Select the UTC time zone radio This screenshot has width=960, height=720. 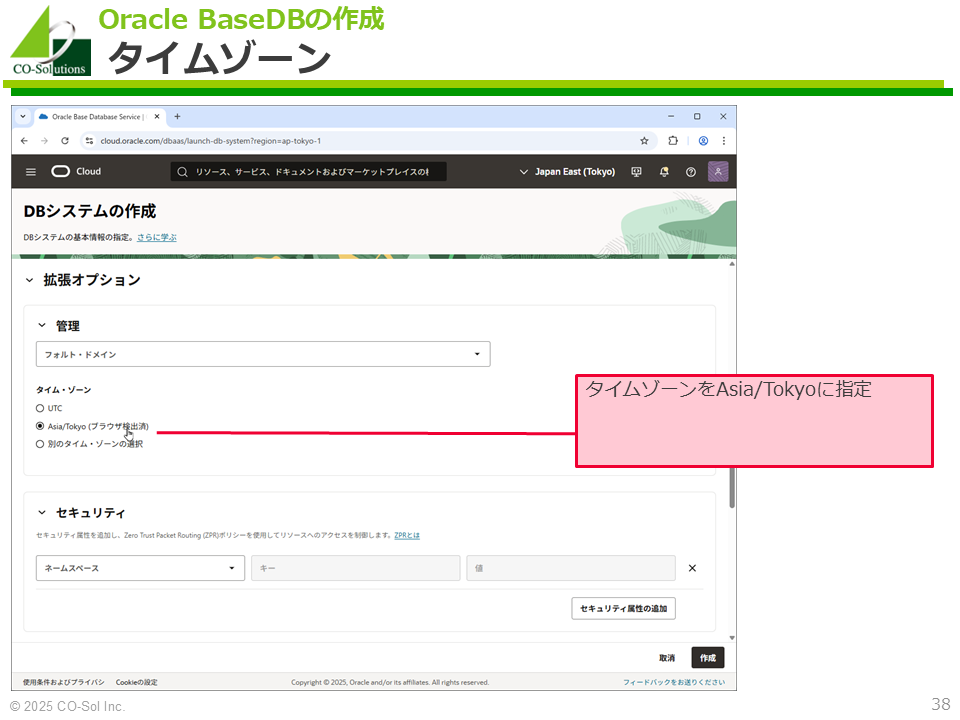coord(40,408)
